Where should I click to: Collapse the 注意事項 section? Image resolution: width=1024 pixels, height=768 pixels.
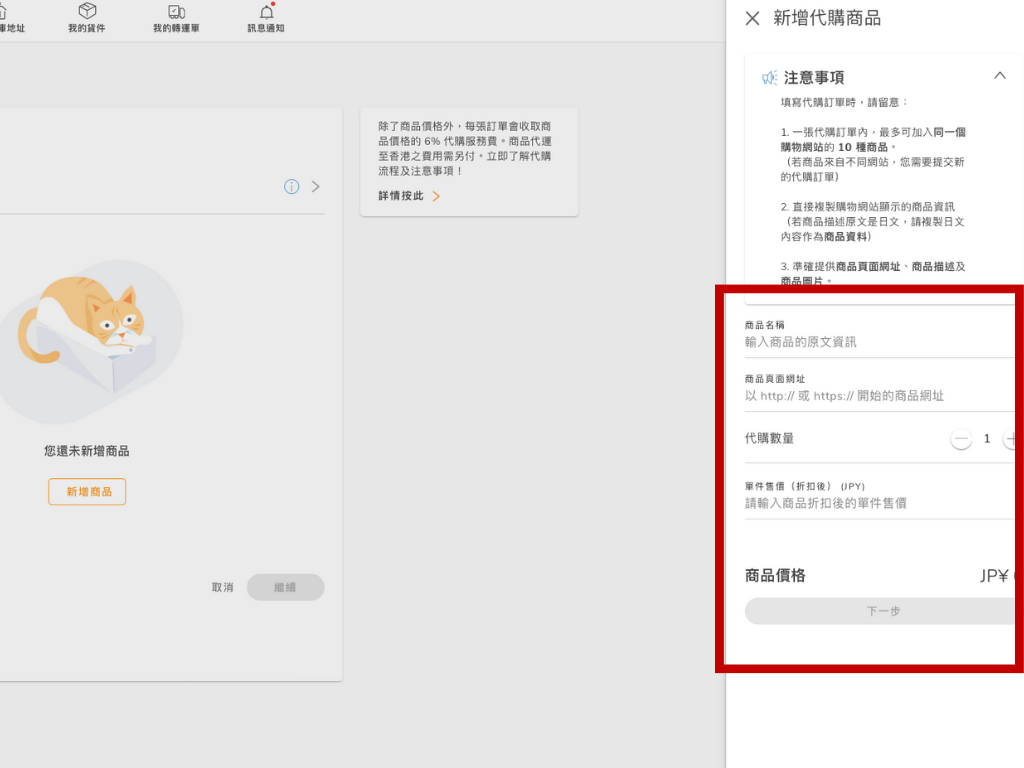click(999, 76)
